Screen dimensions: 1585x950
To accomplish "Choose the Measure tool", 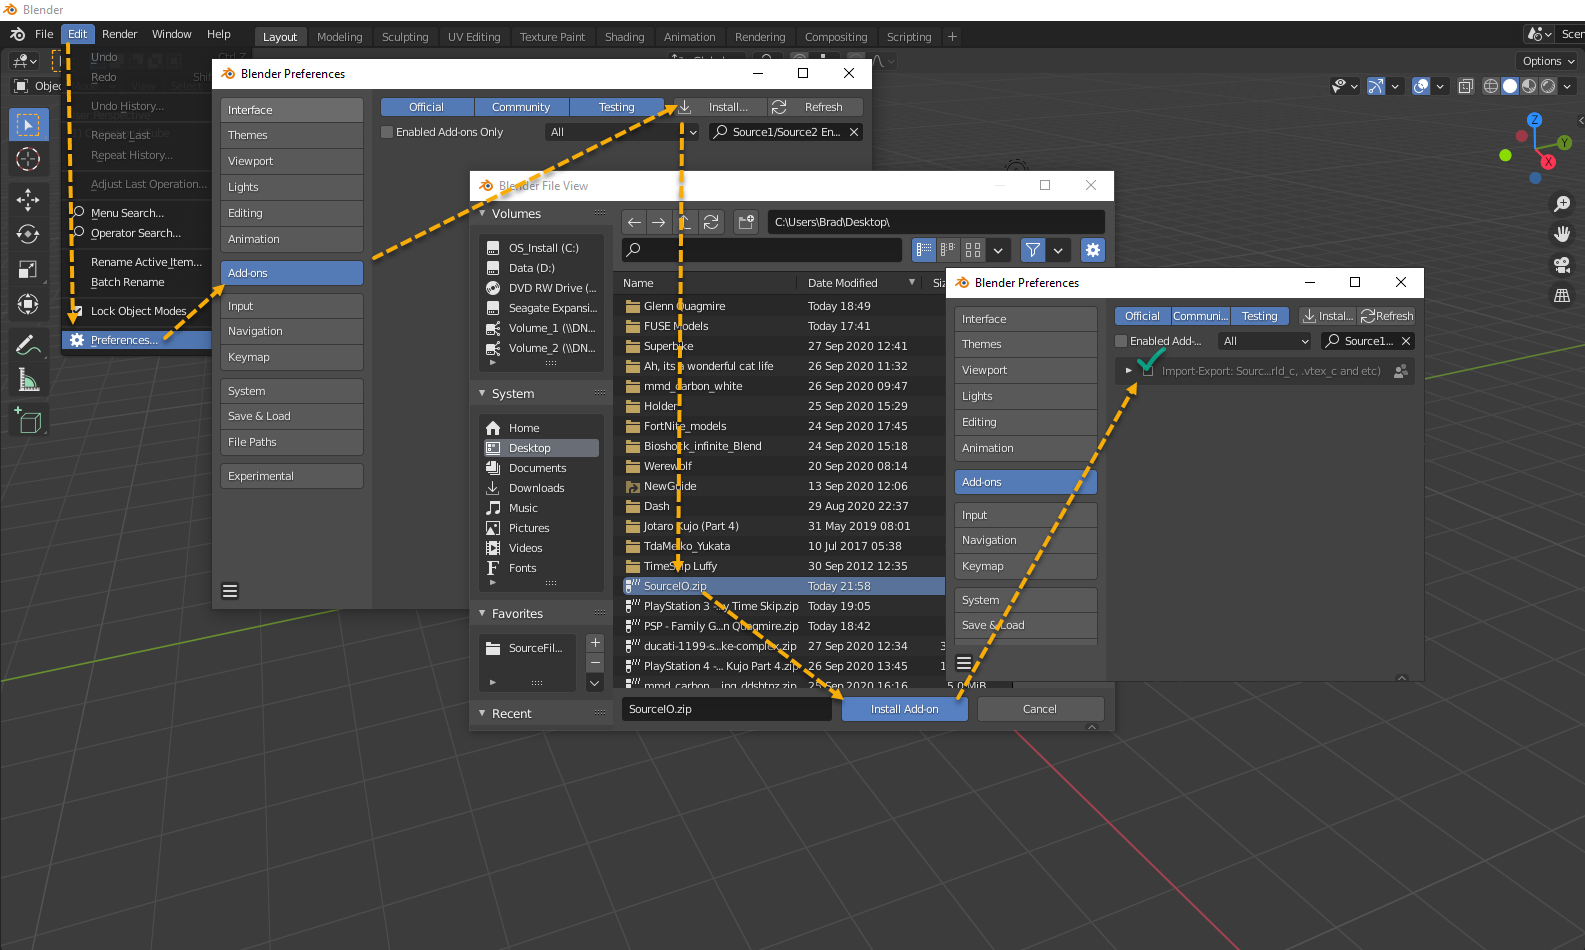I will (28, 380).
